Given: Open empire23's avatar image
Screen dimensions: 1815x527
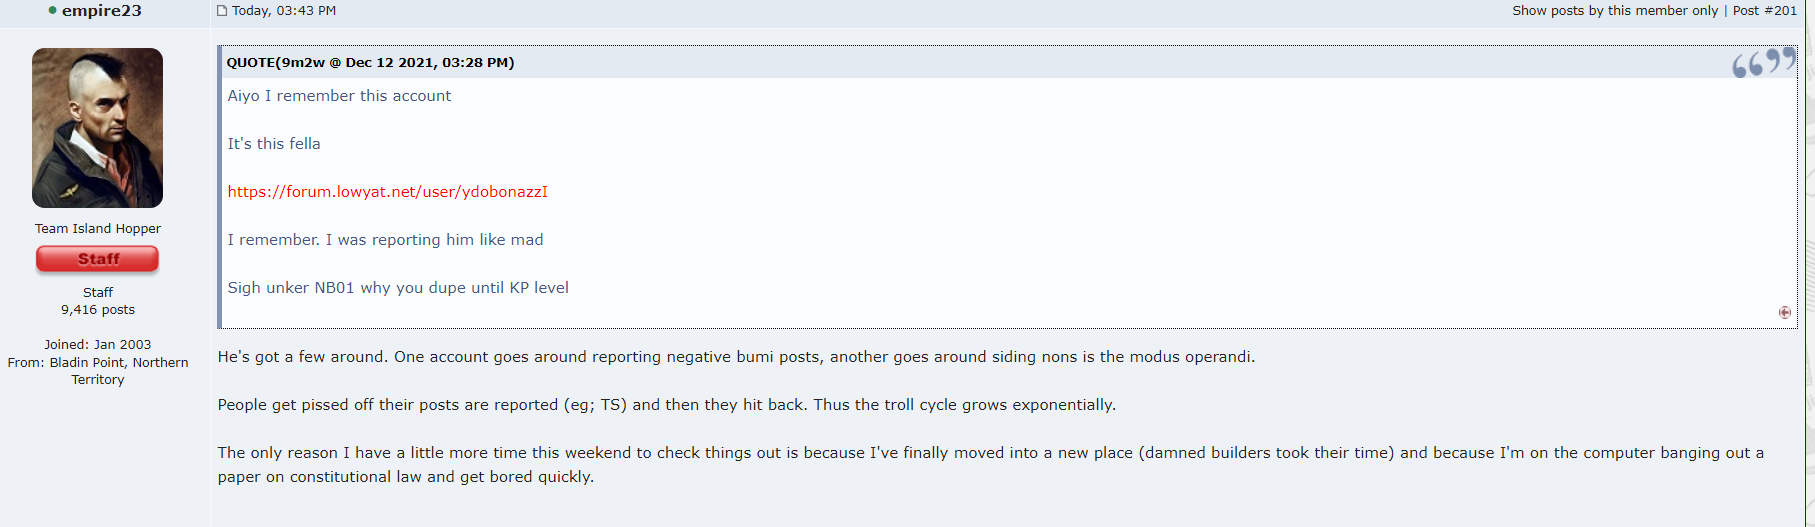Looking at the screenshot, I should 98,128.
